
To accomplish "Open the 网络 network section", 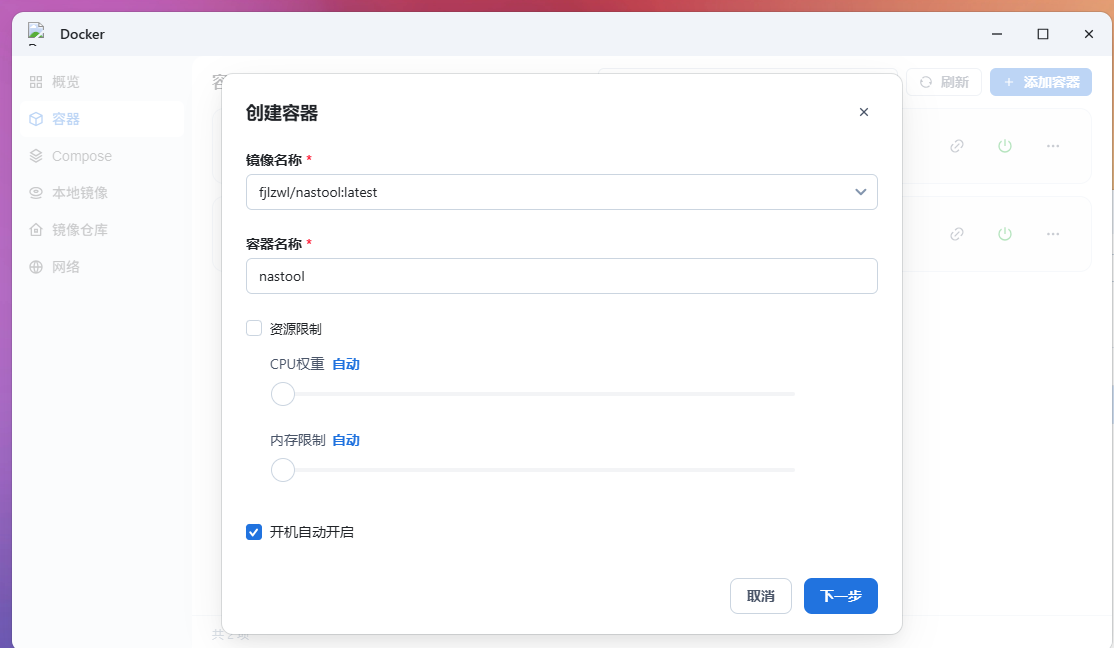I will [x=102, y=267].
